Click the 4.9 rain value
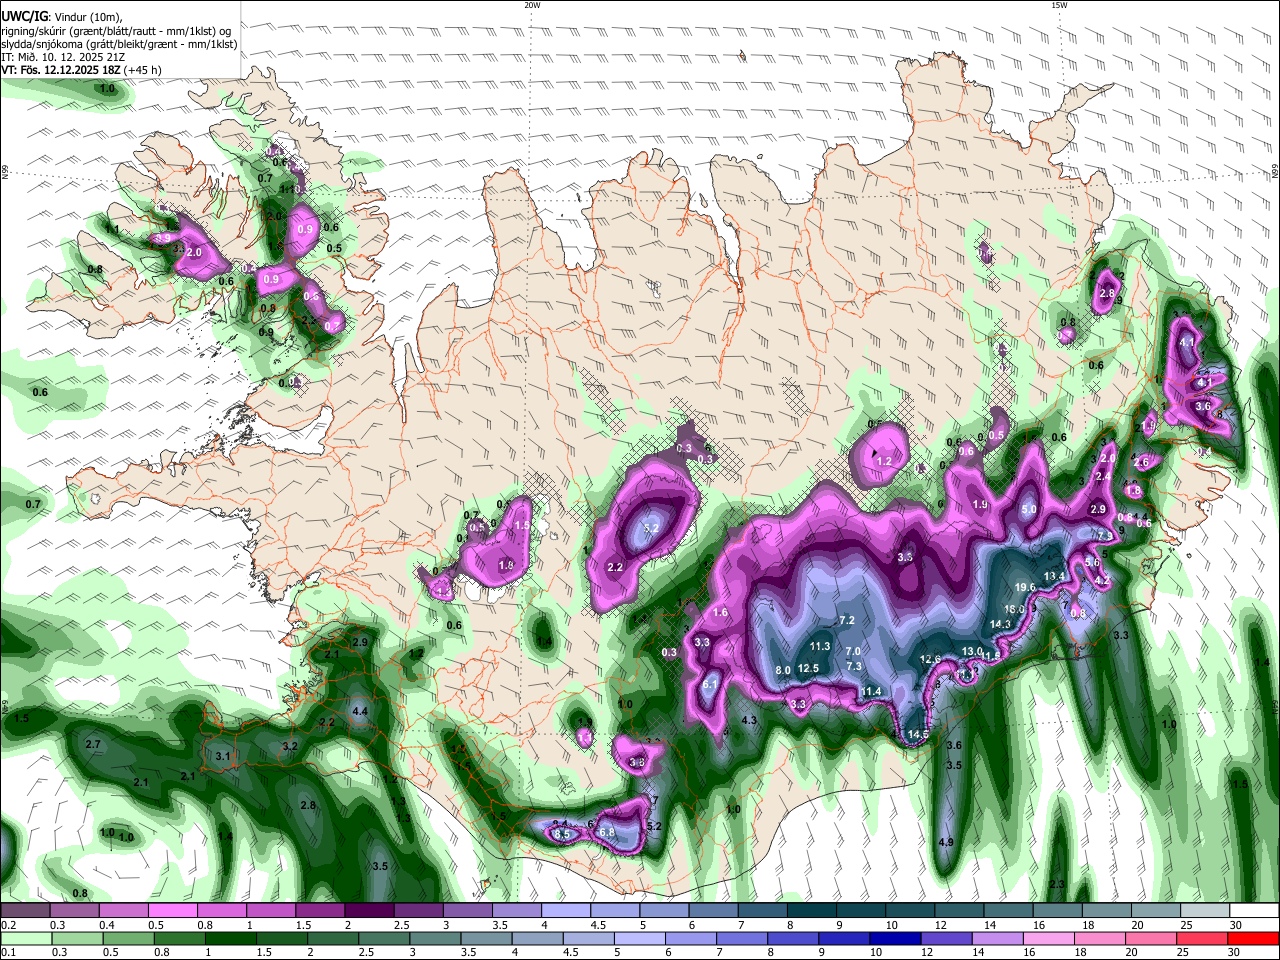The width and height of the screenshot is (1280, 960). [x=946, y=842]
